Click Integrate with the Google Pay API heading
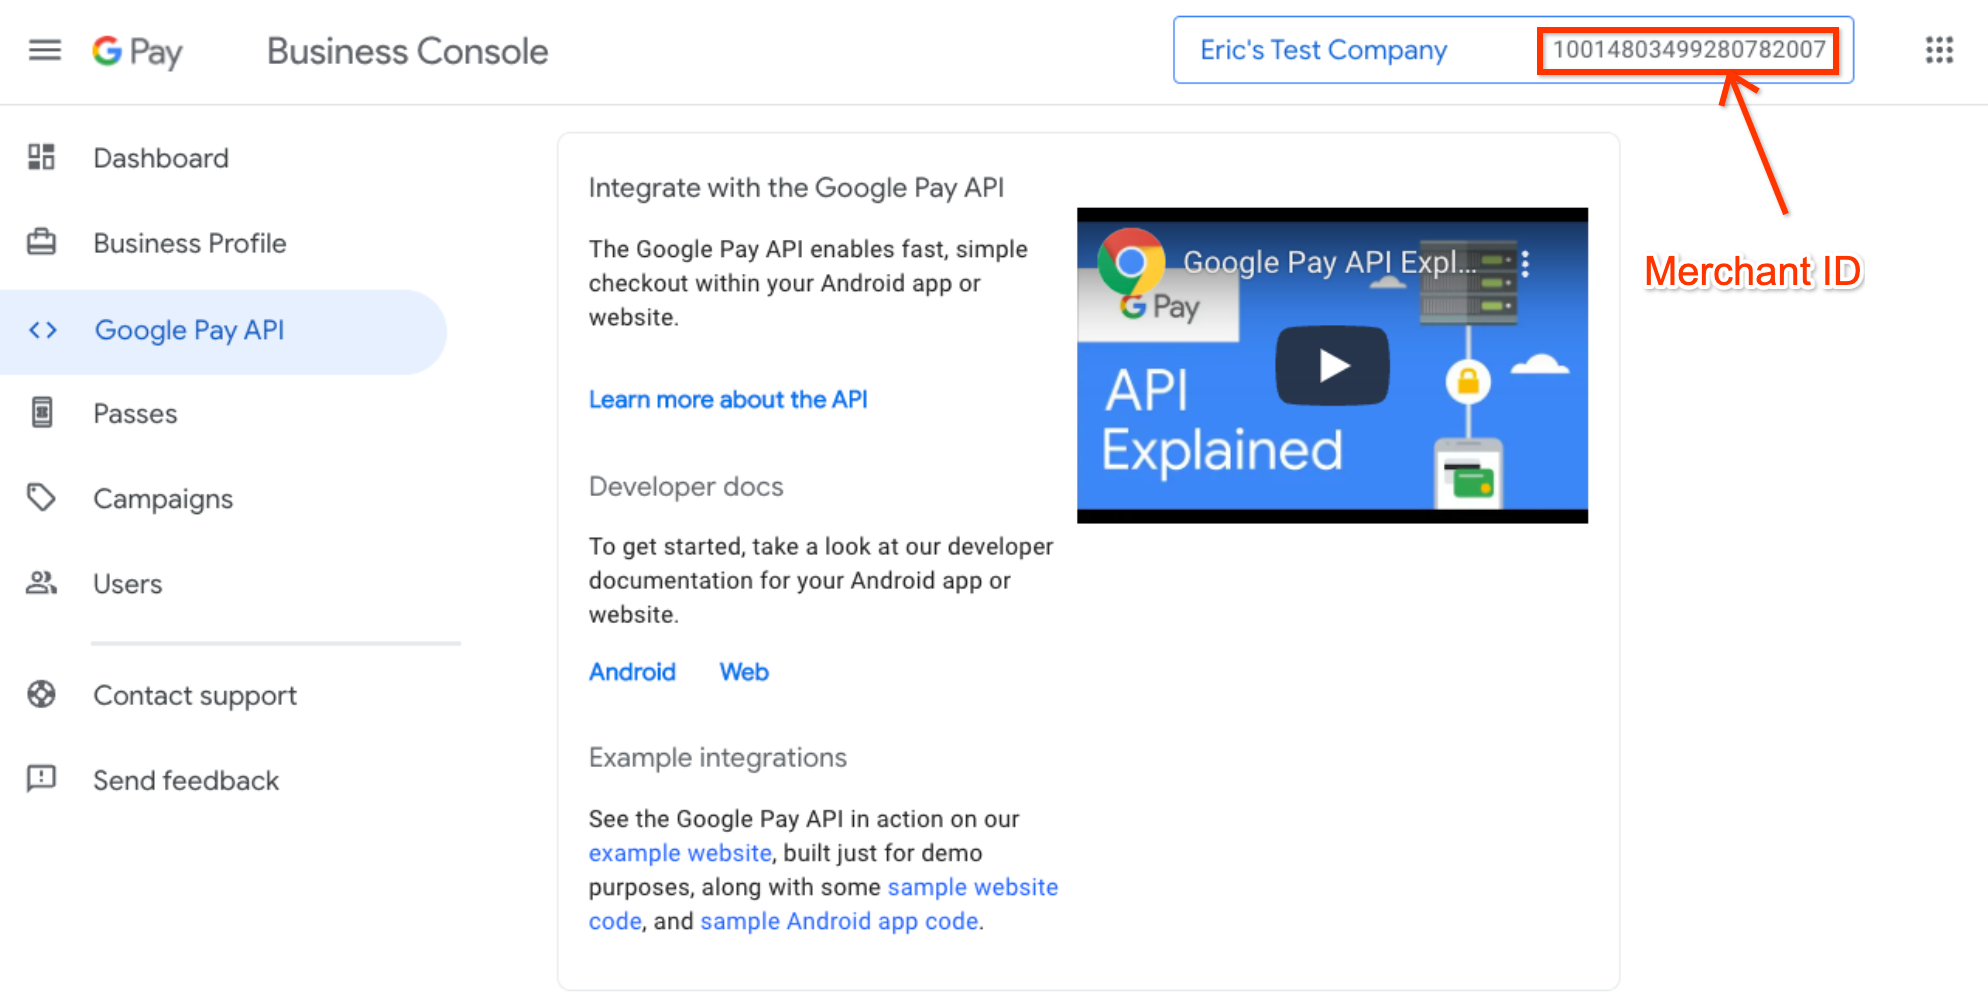Screen dimensions: 1988x996 (x=796, y=188)
